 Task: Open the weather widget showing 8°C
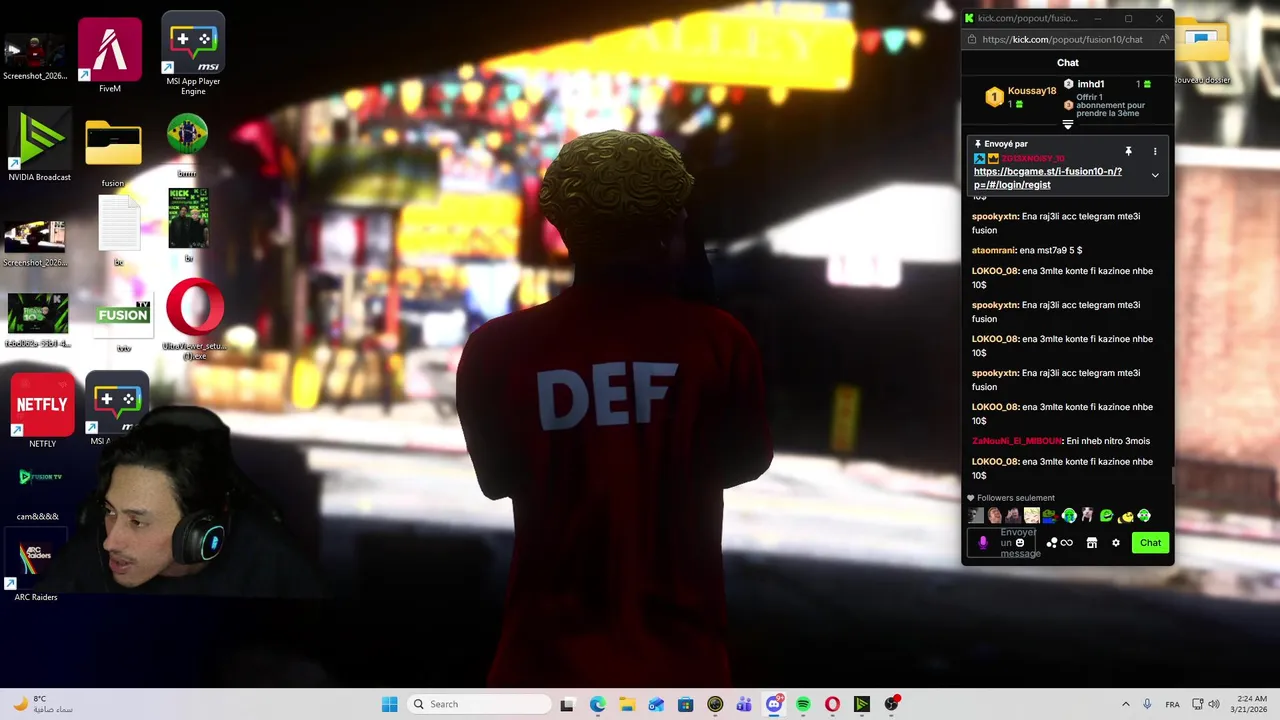click(42, 704)
